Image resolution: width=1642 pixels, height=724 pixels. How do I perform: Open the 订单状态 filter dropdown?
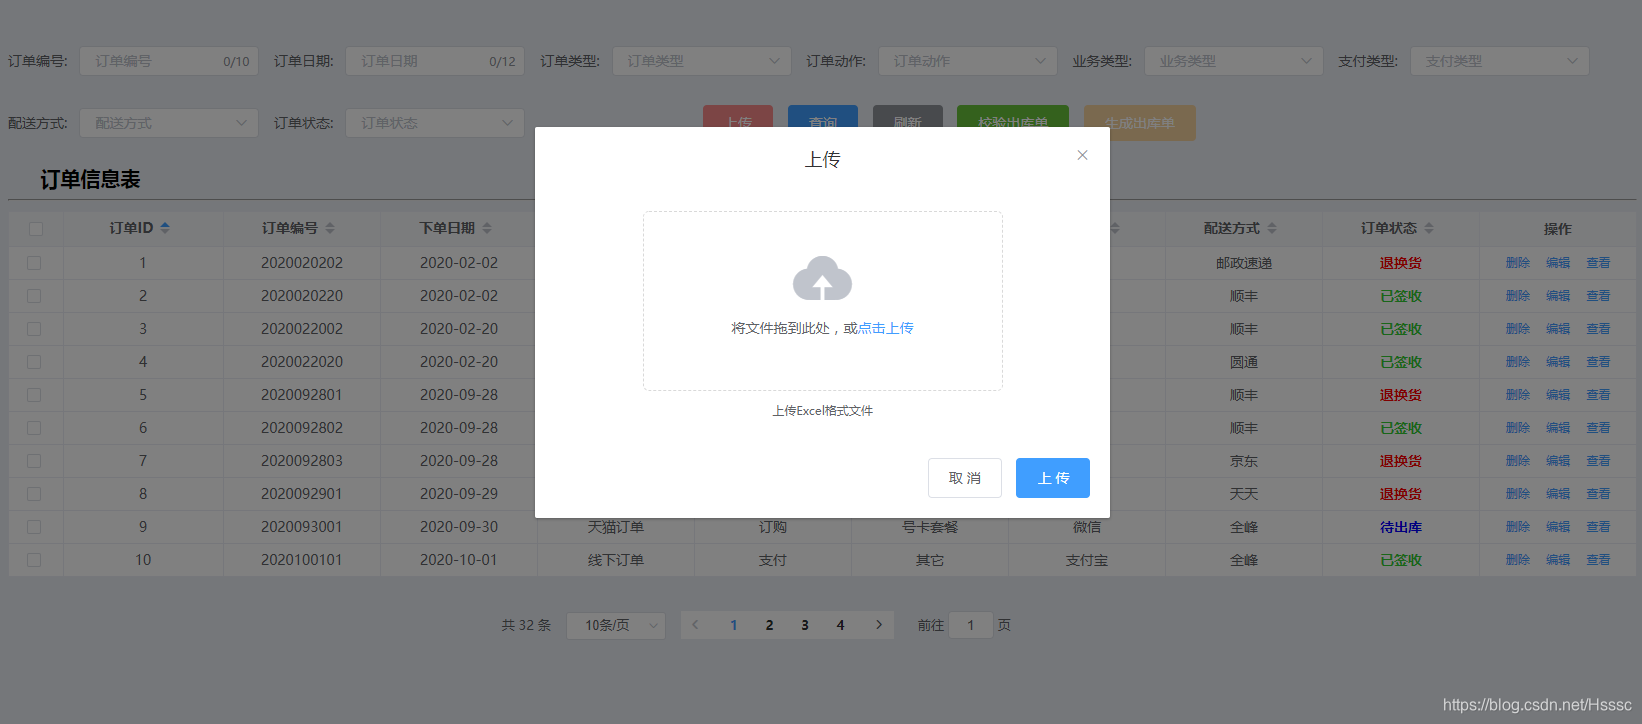[x=435, y=123]
